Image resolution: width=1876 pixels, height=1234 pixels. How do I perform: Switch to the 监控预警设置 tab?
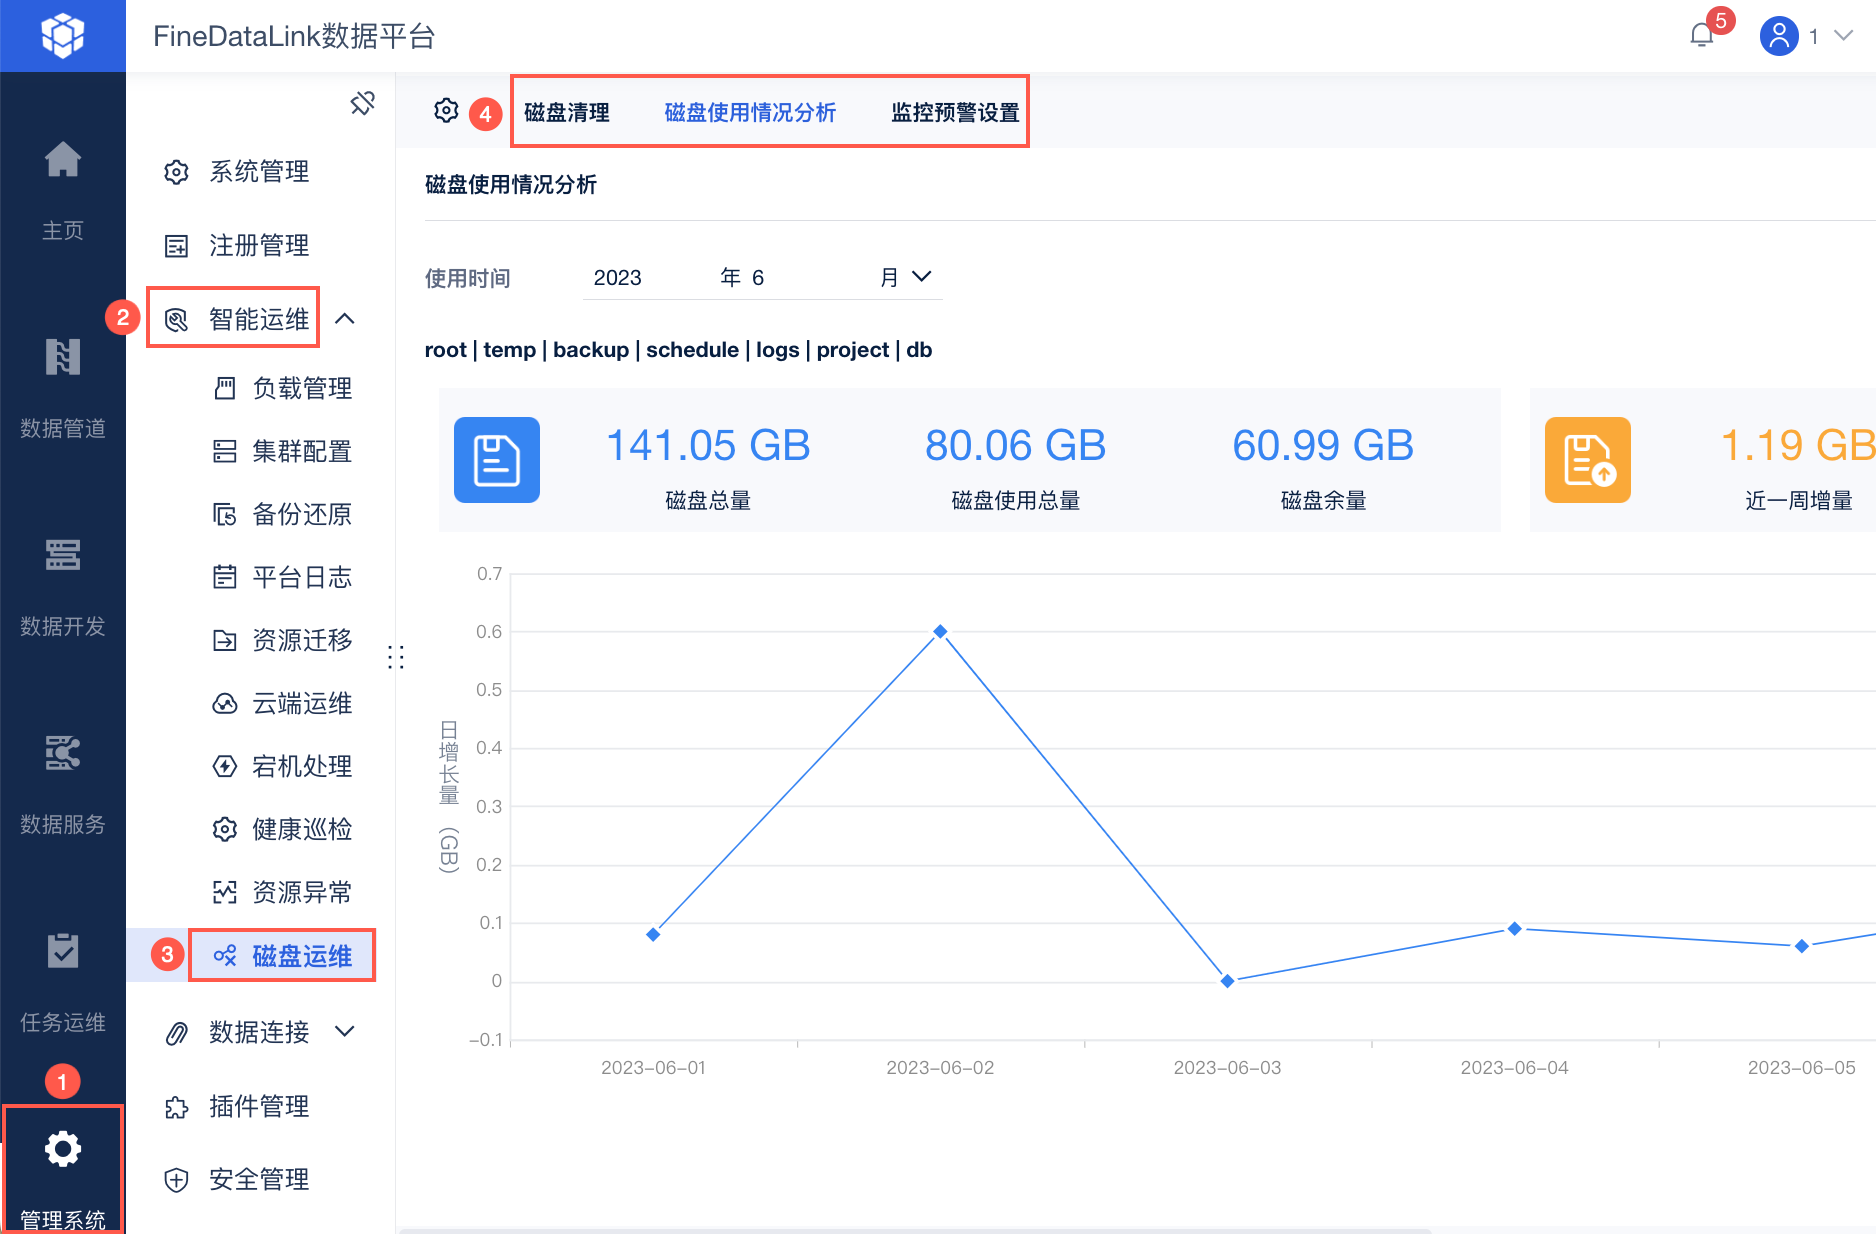pos(955,113)
